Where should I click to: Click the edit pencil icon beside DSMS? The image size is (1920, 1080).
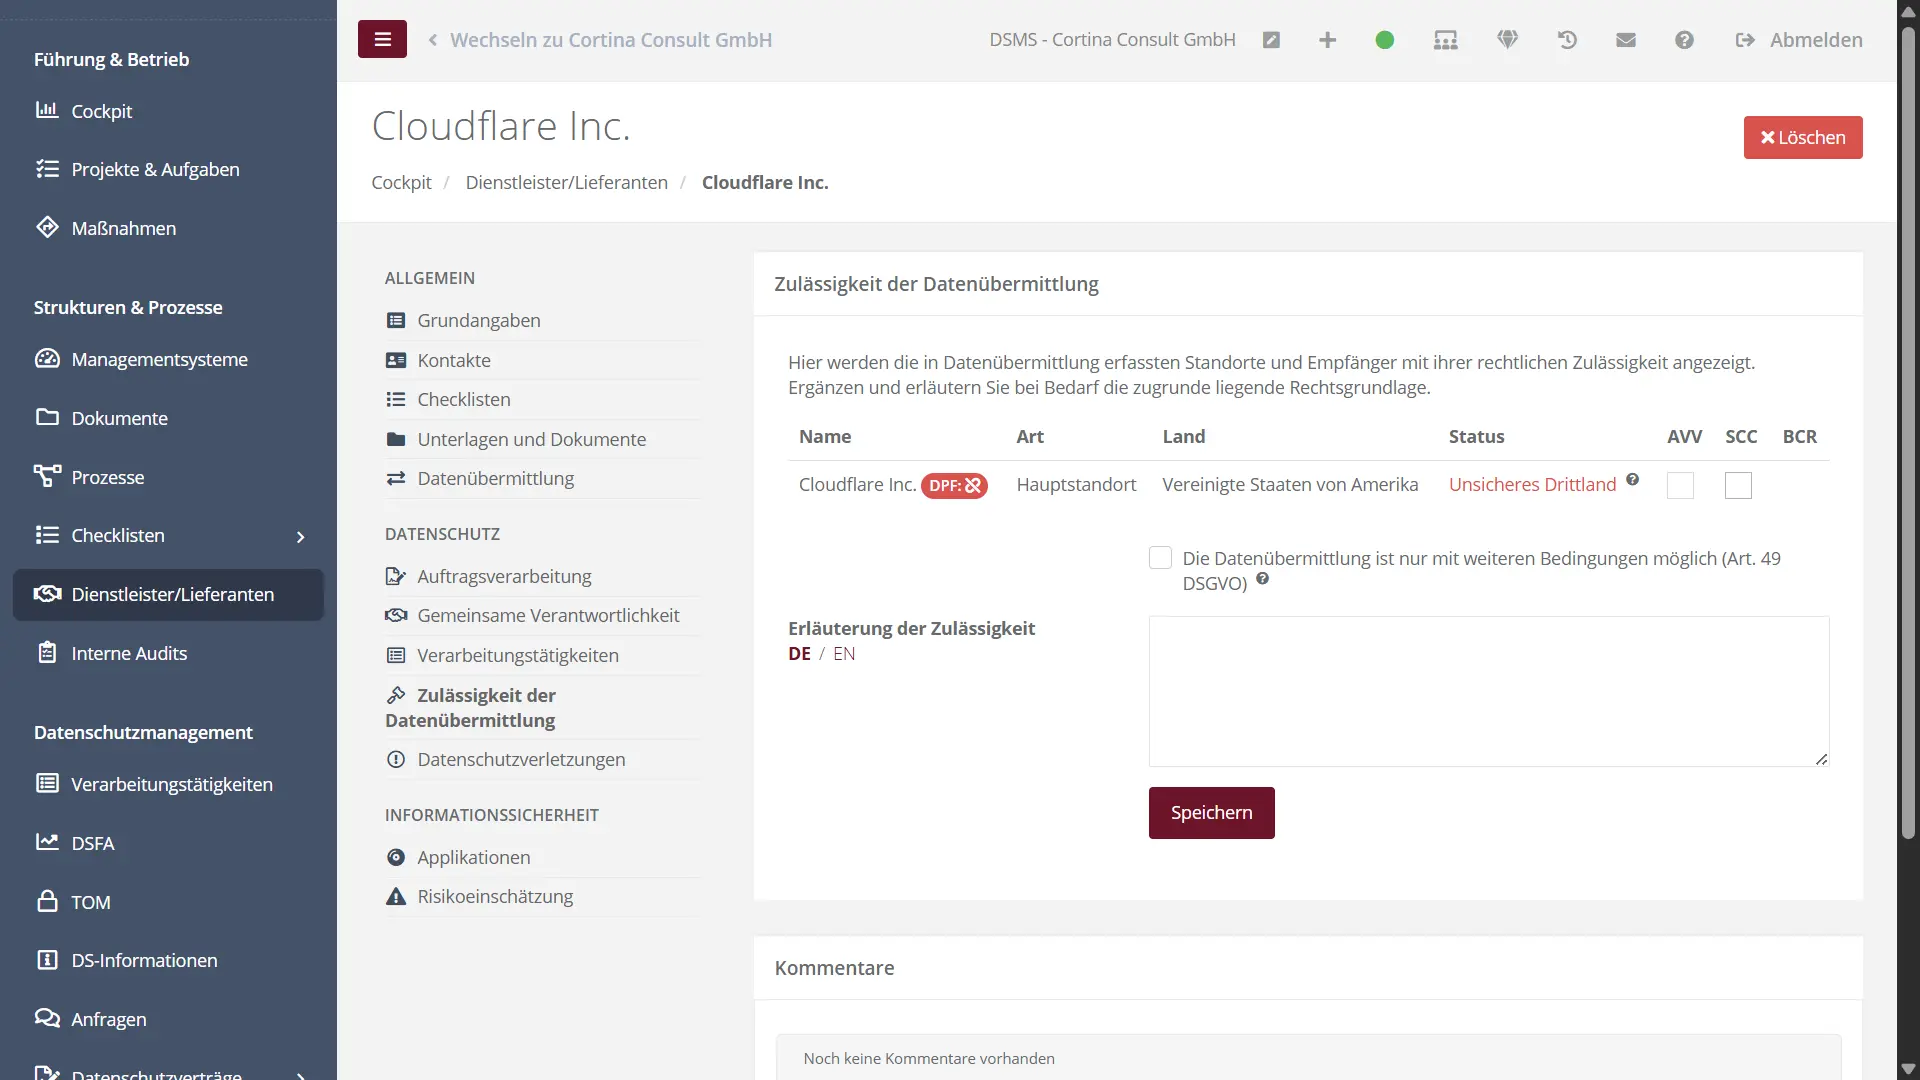click(1271, 40)
